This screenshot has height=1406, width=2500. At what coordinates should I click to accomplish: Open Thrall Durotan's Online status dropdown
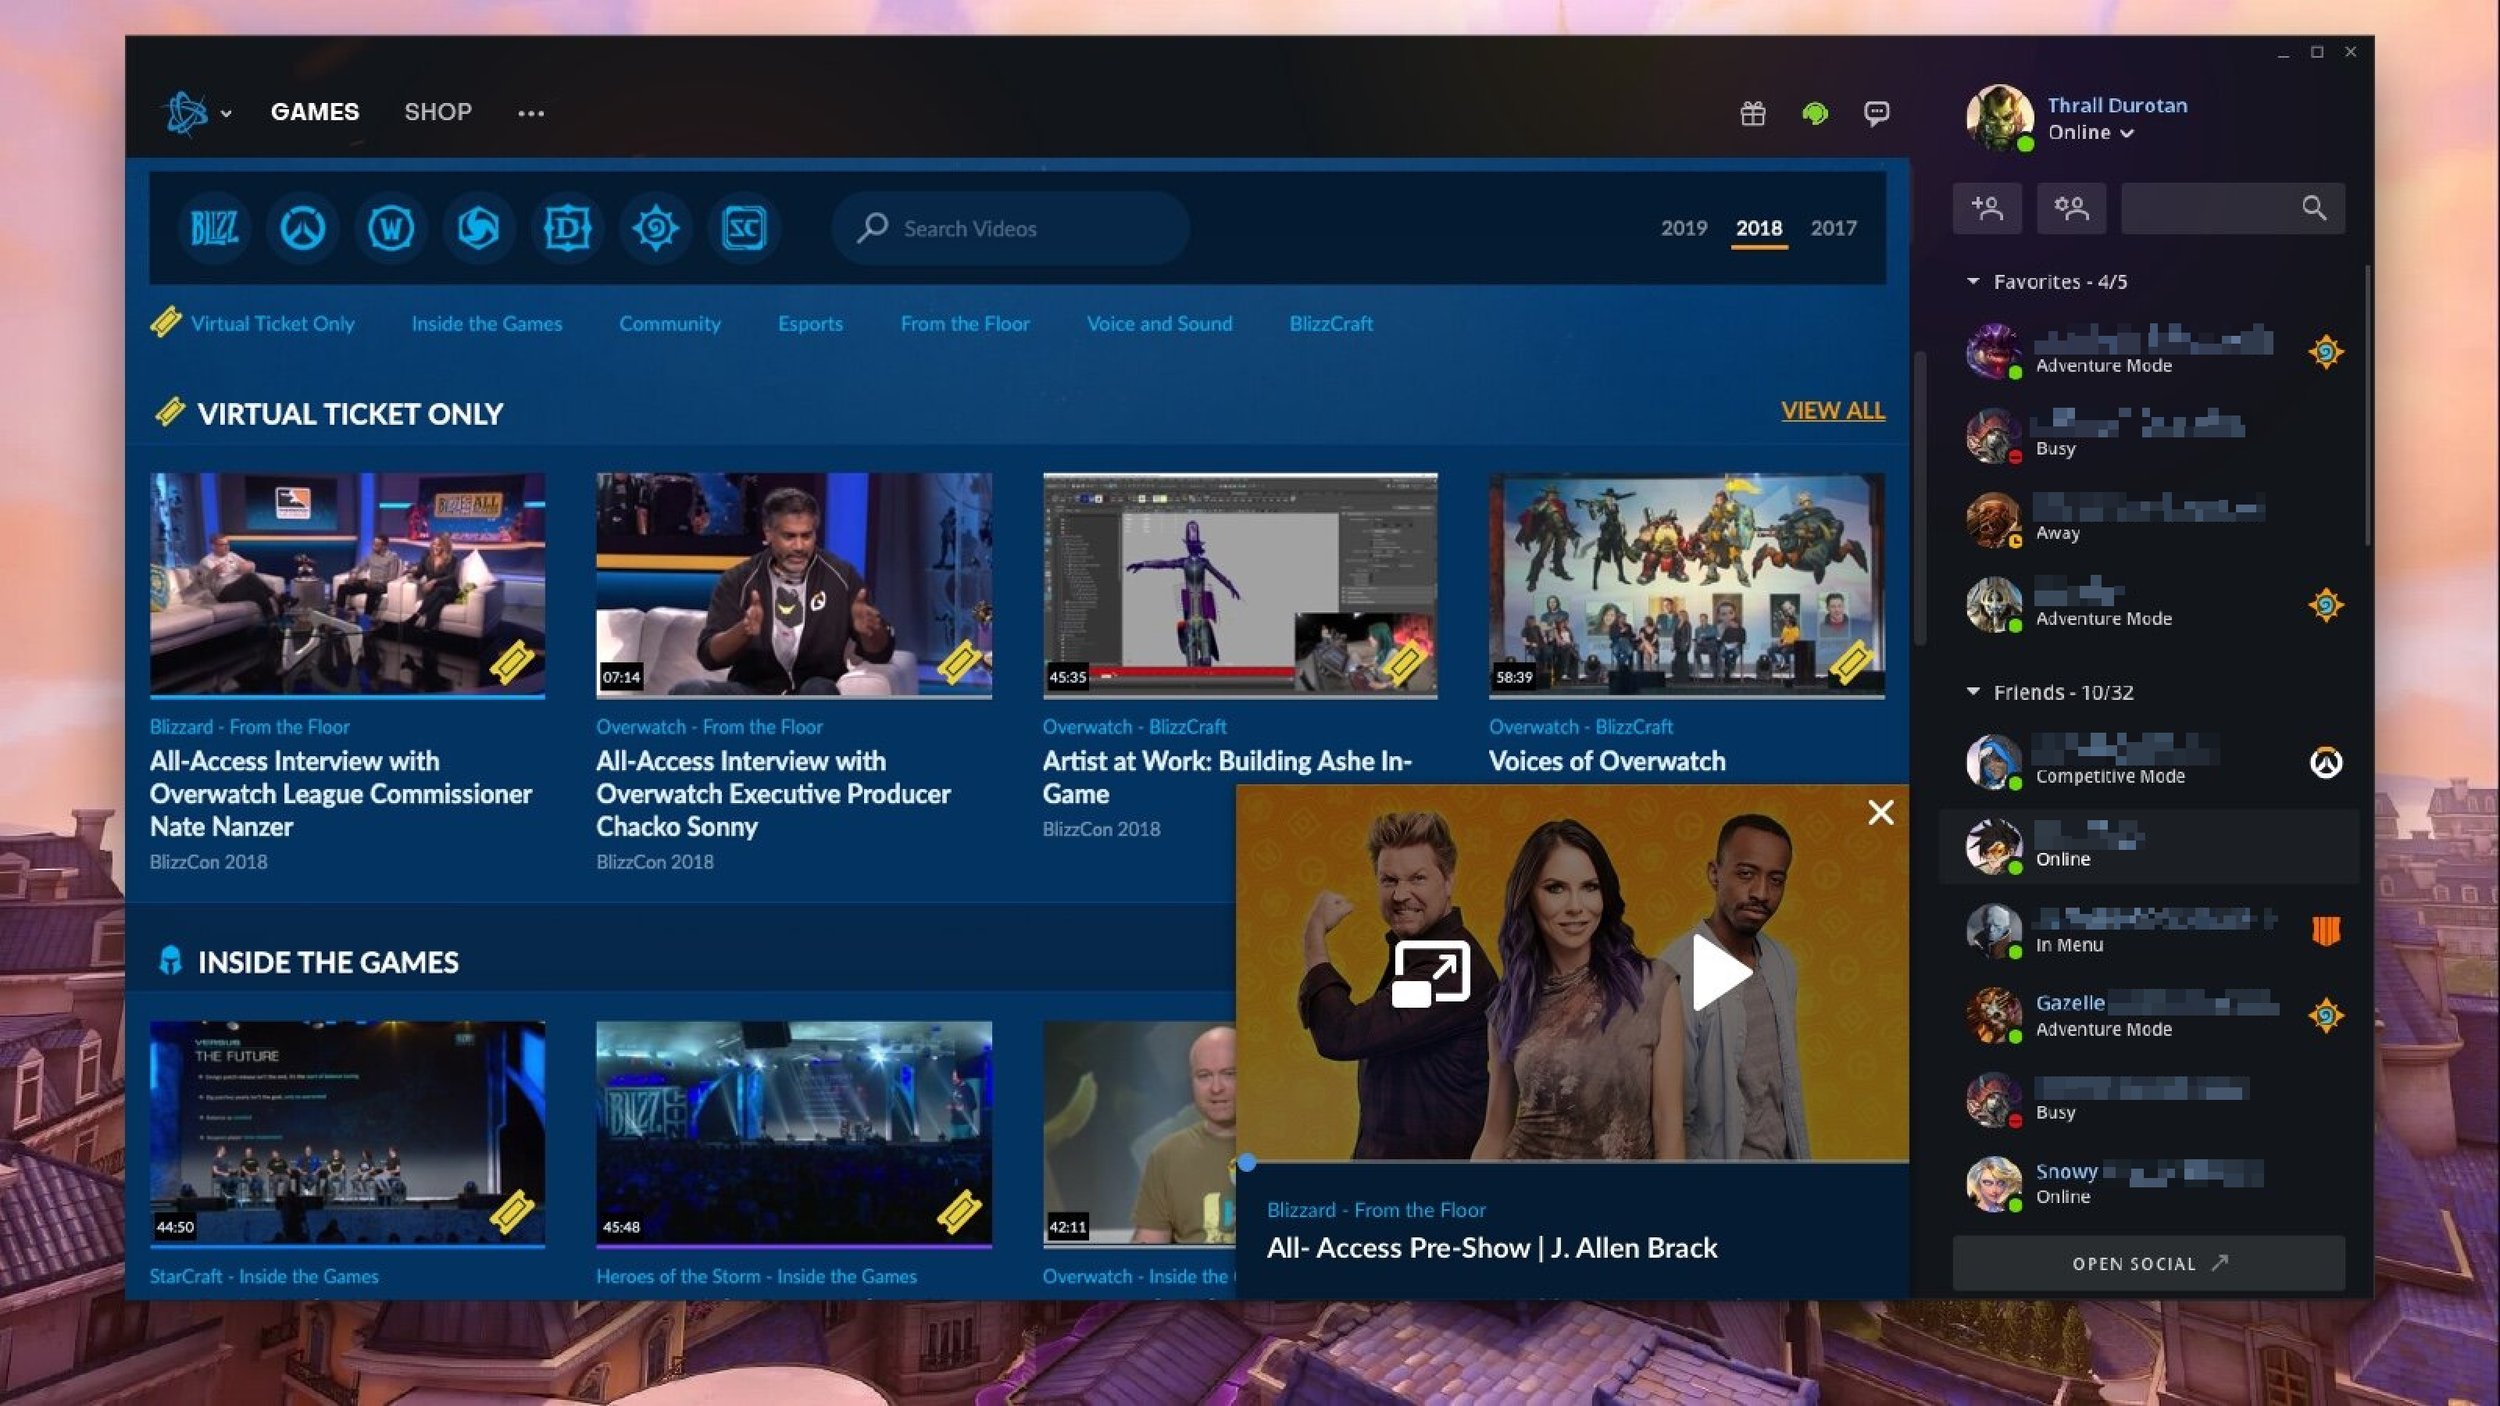tap(2091, 133)
